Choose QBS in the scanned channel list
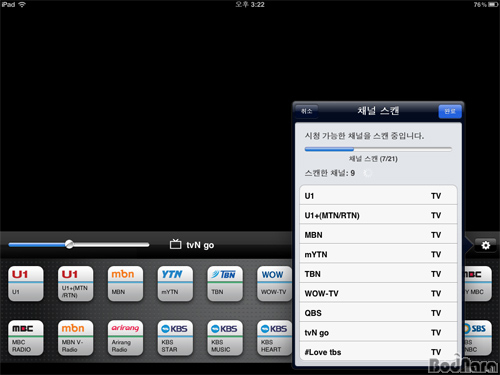 378,313
